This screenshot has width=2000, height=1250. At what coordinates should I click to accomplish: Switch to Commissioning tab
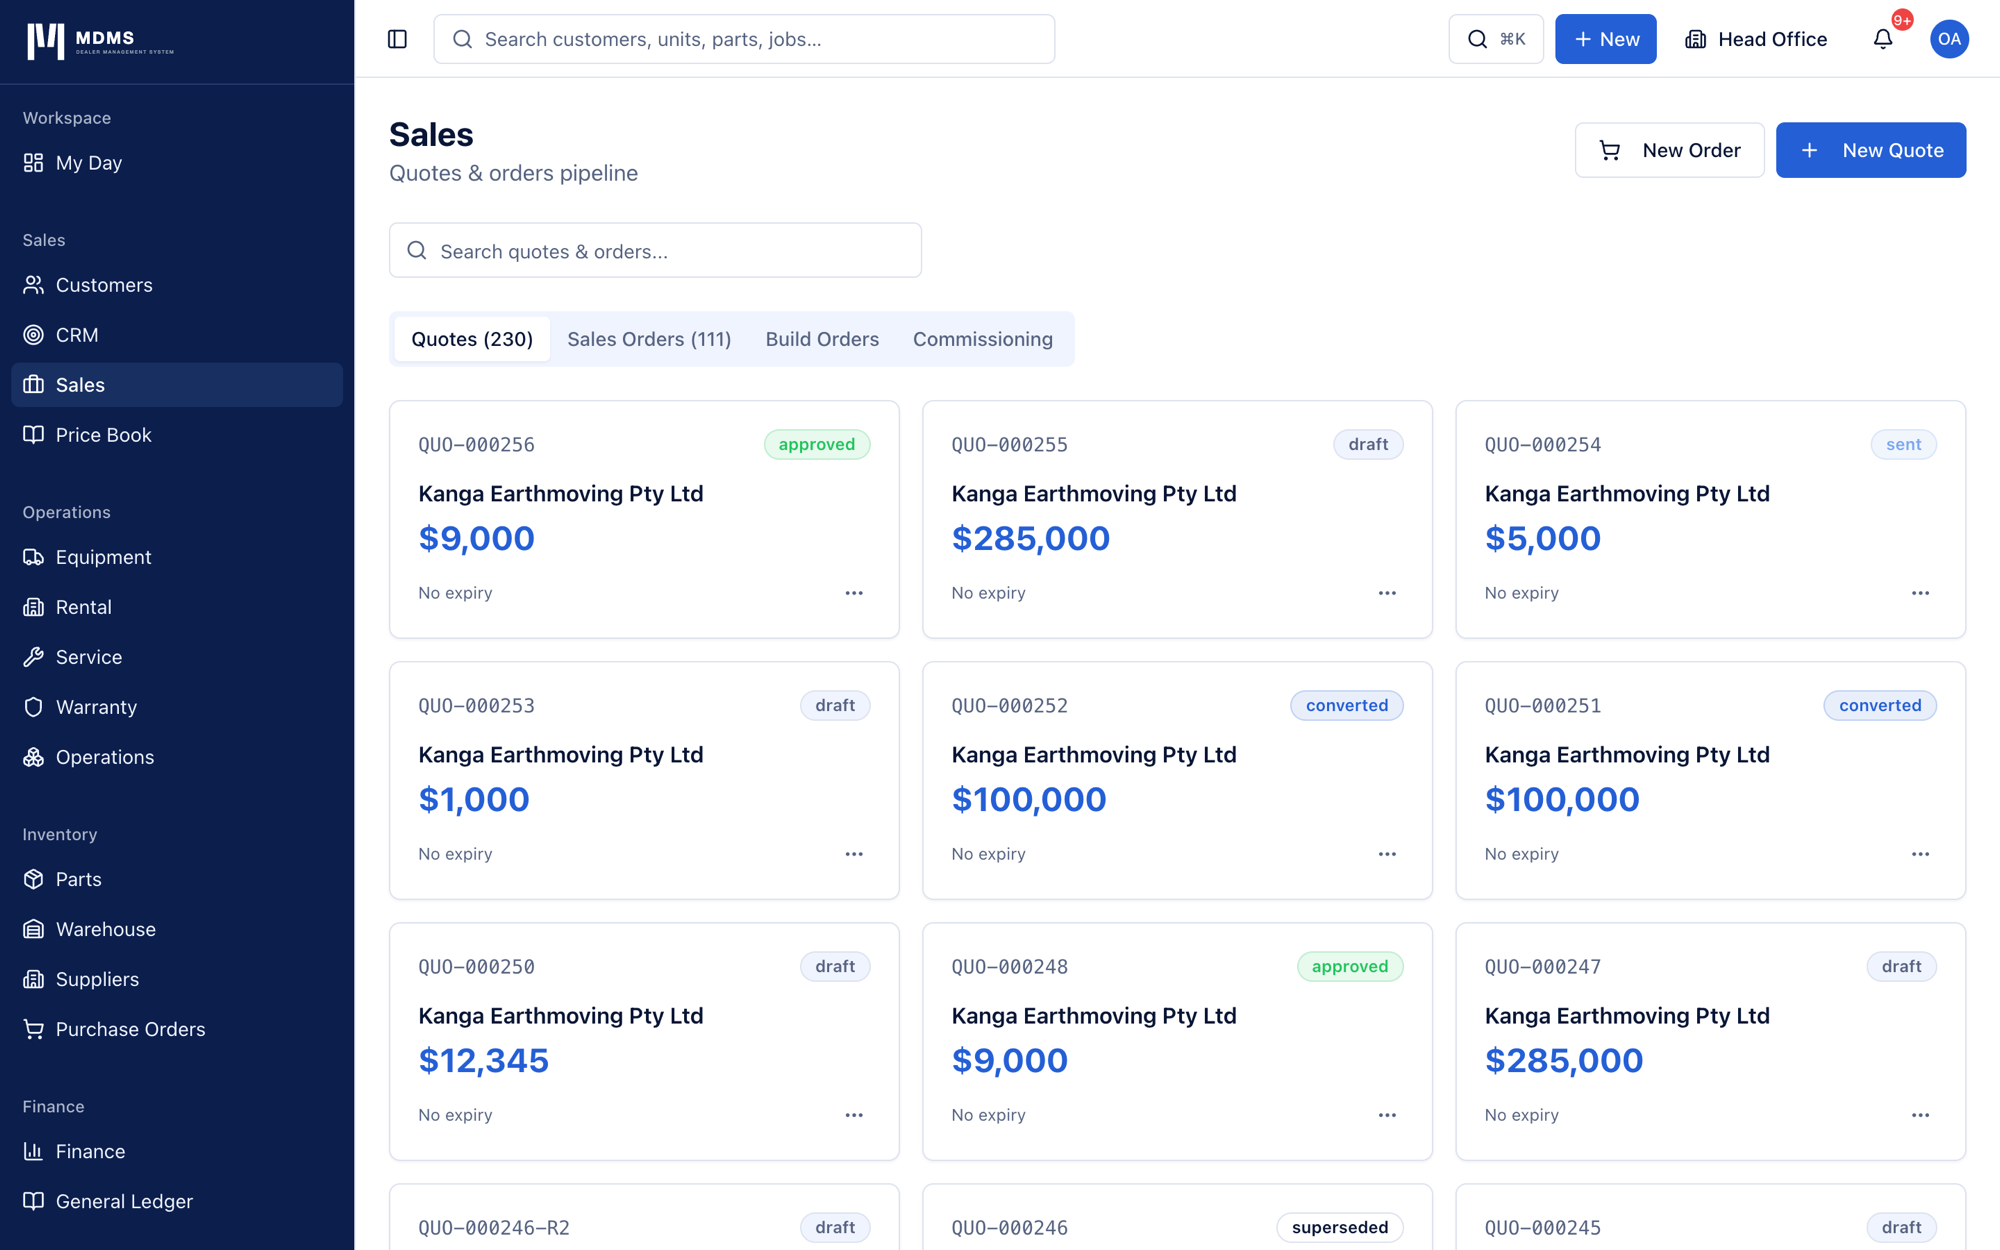pos(983,339)
